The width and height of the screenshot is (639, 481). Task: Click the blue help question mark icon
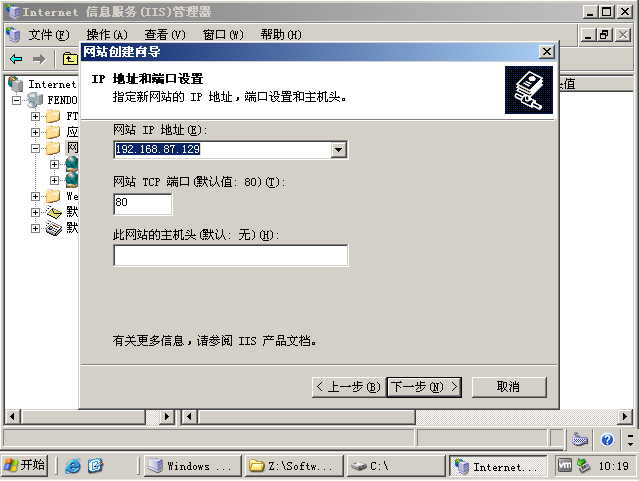(x=607, y=440)
